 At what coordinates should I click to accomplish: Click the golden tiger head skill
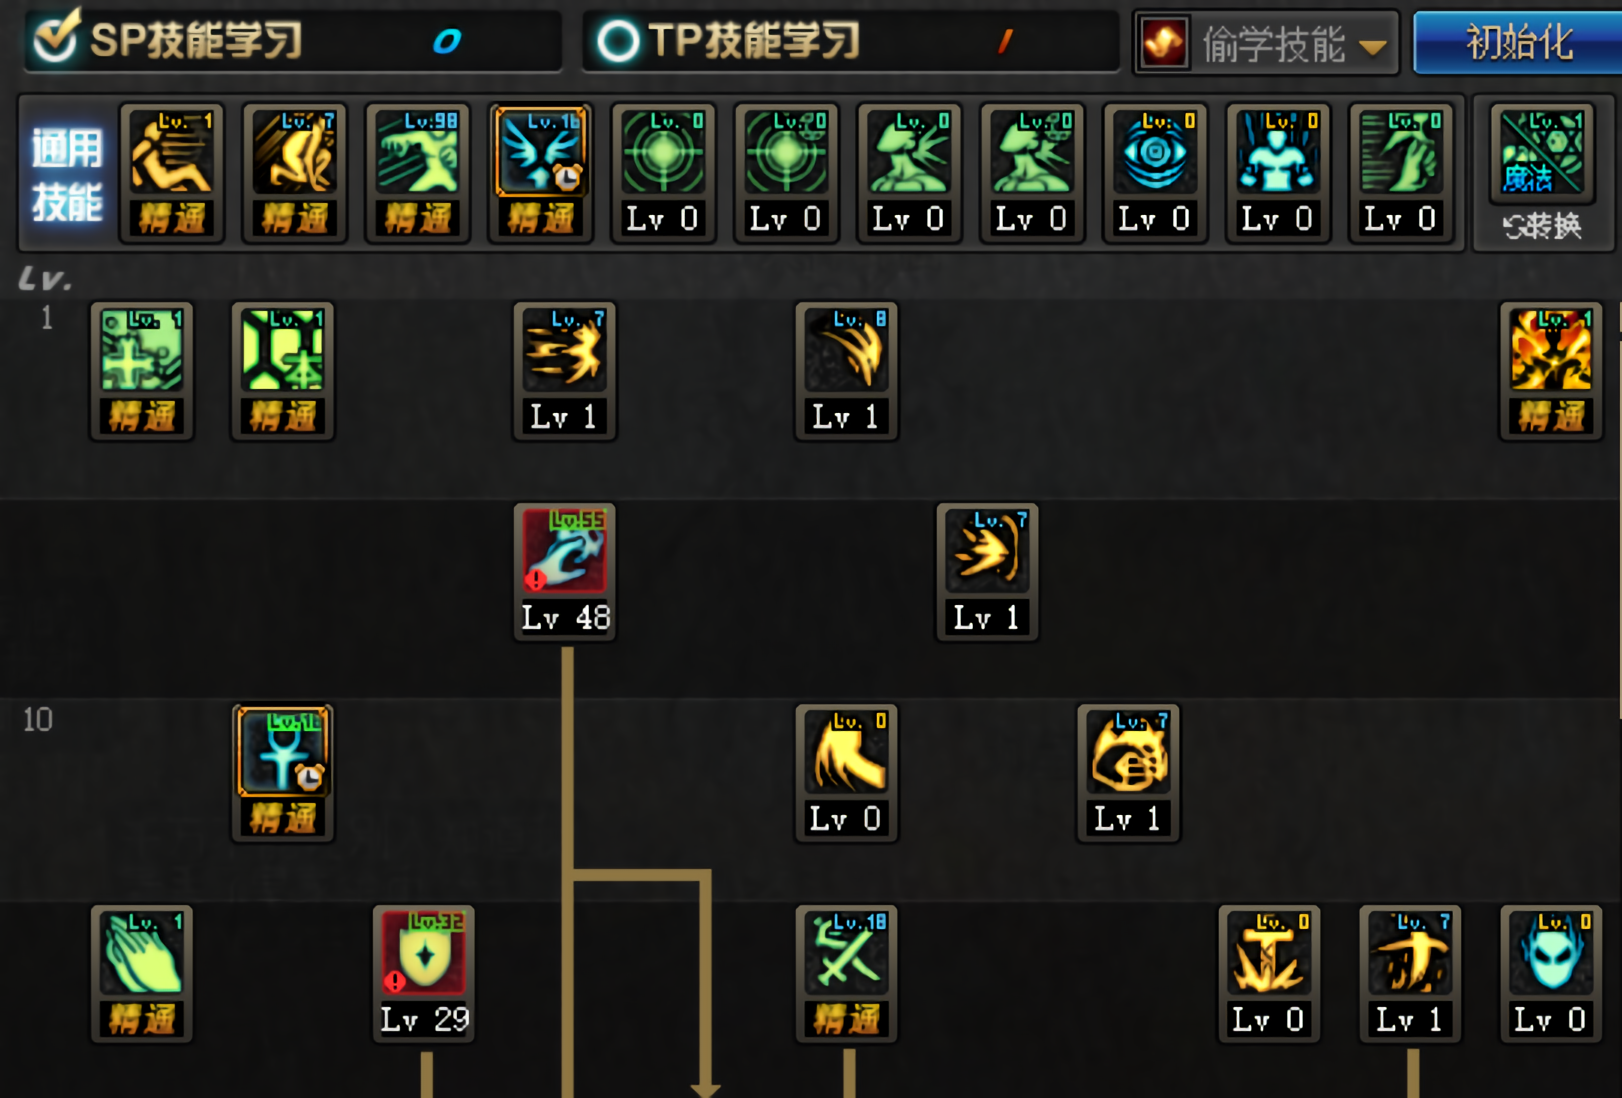pos(1128,772)
